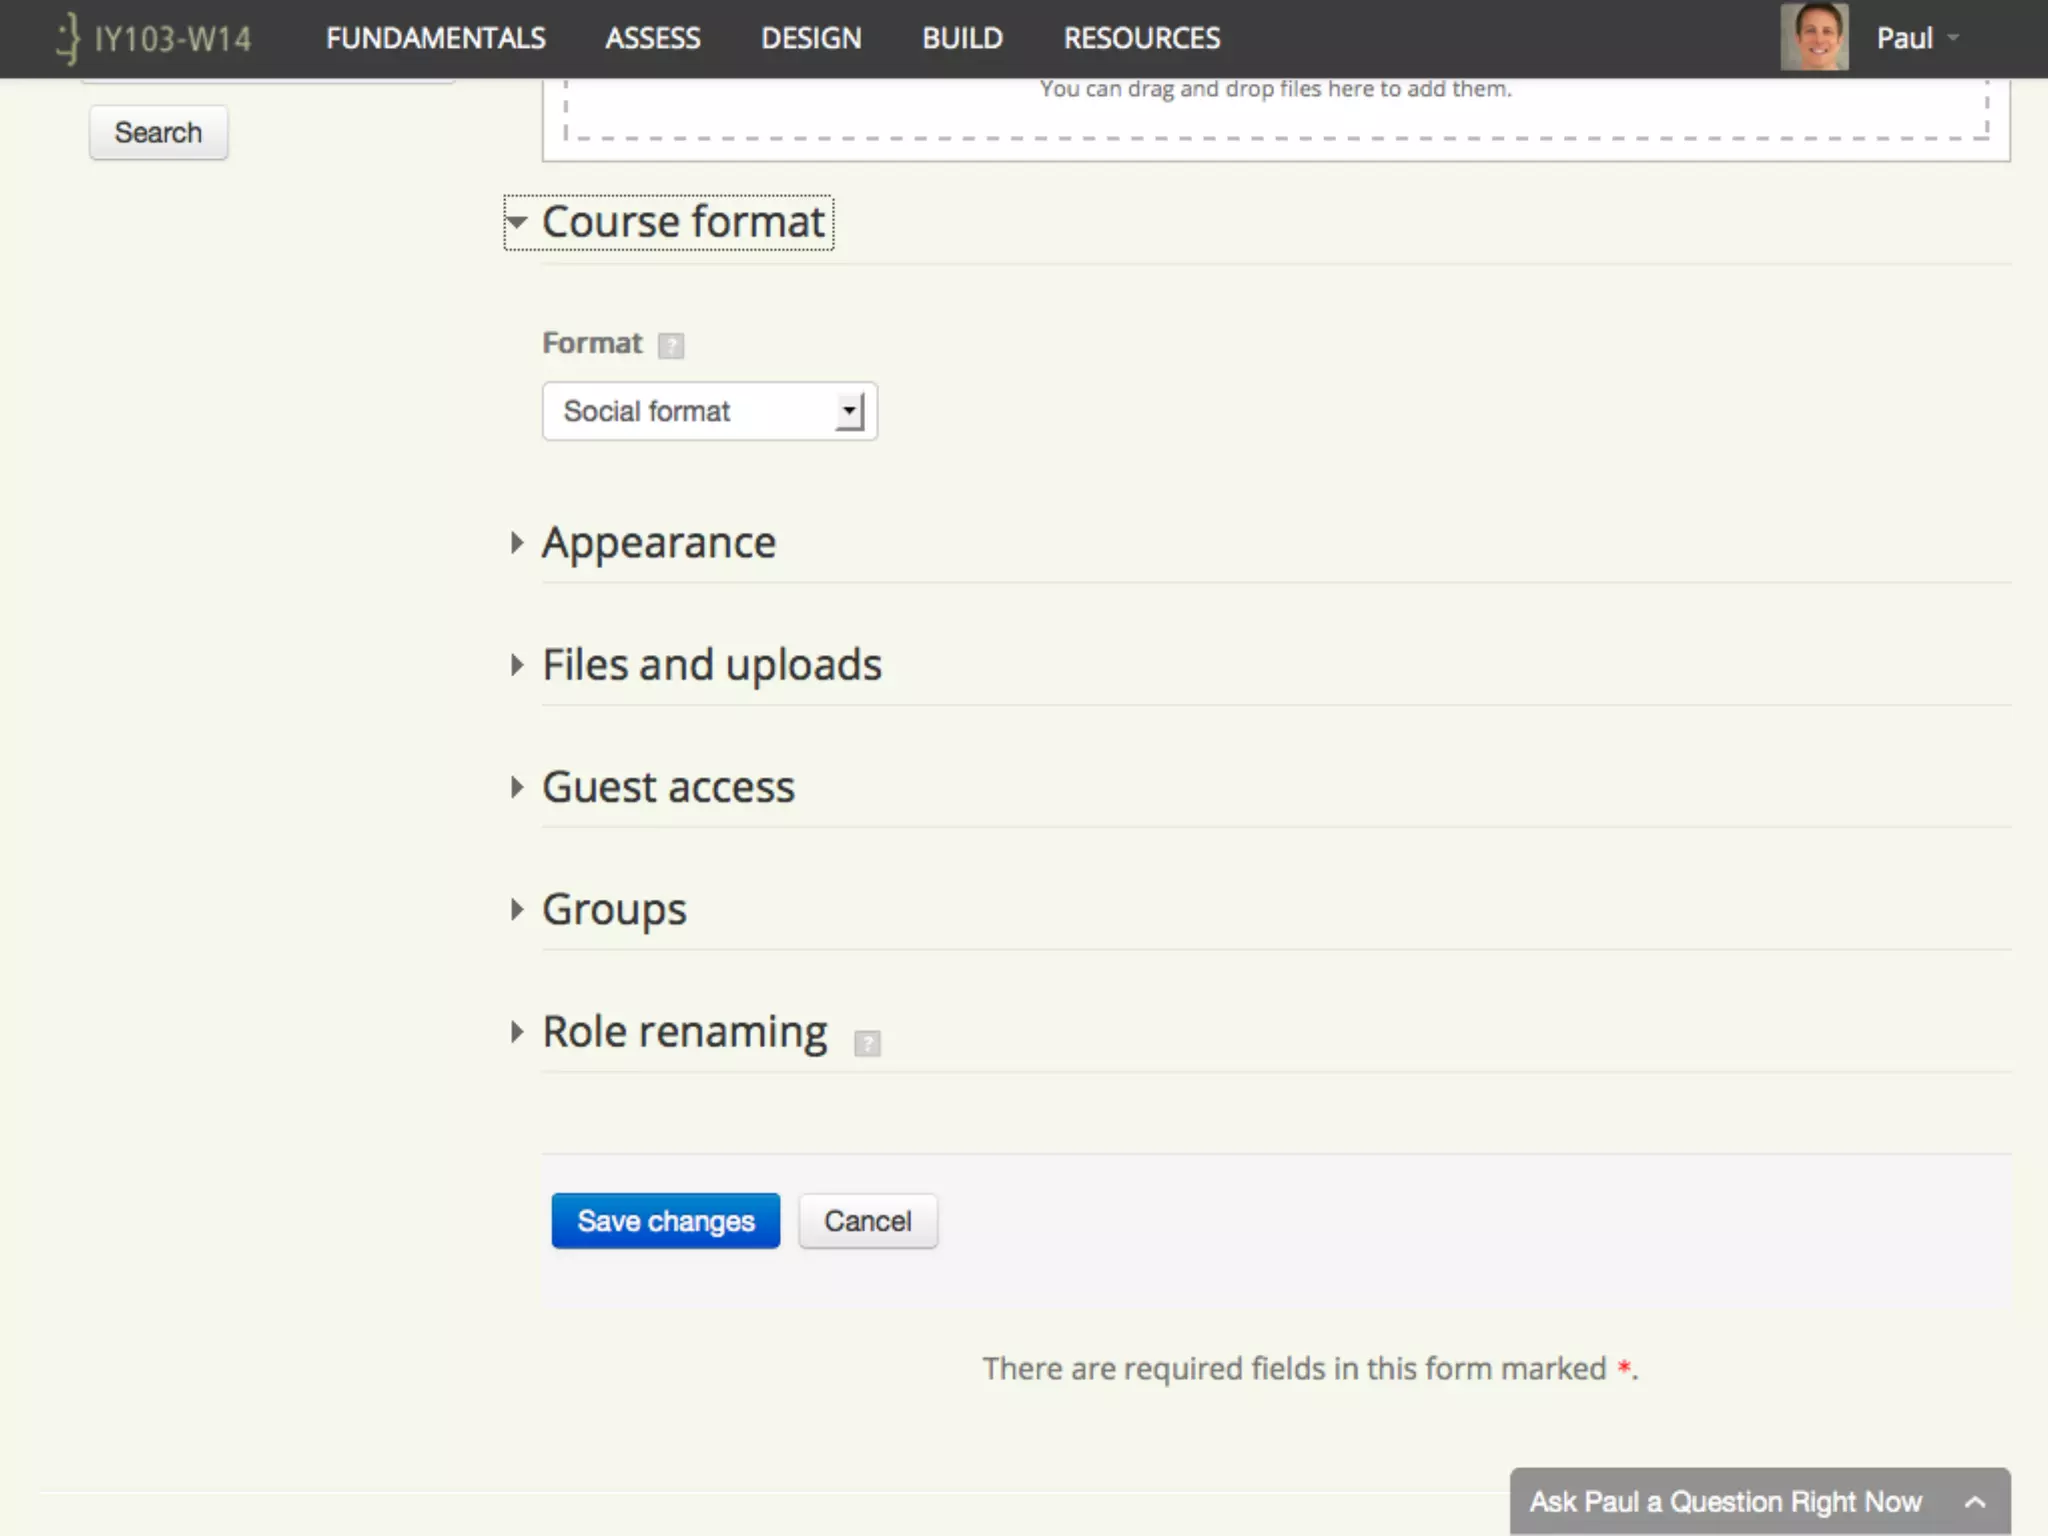
Task: Expand the chat widget chevron arrow
Action: (x=1974, y=1502)
